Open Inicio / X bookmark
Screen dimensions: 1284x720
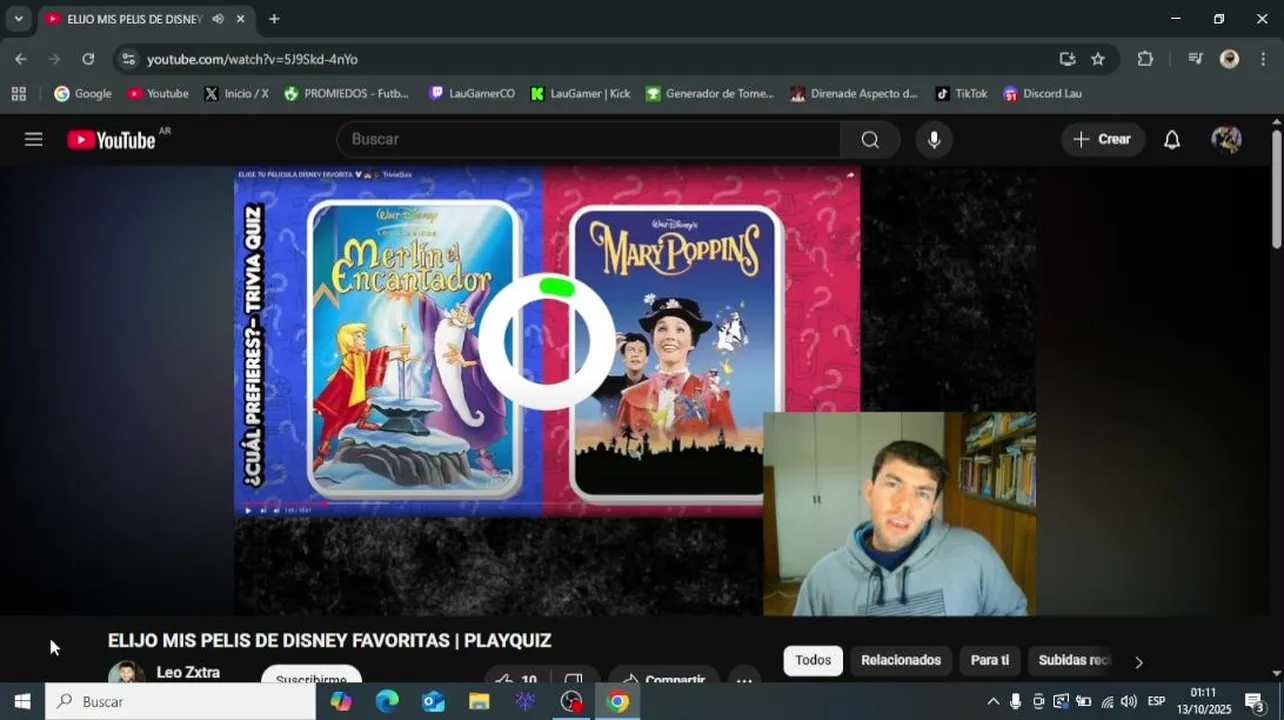[x=236, y=93]
